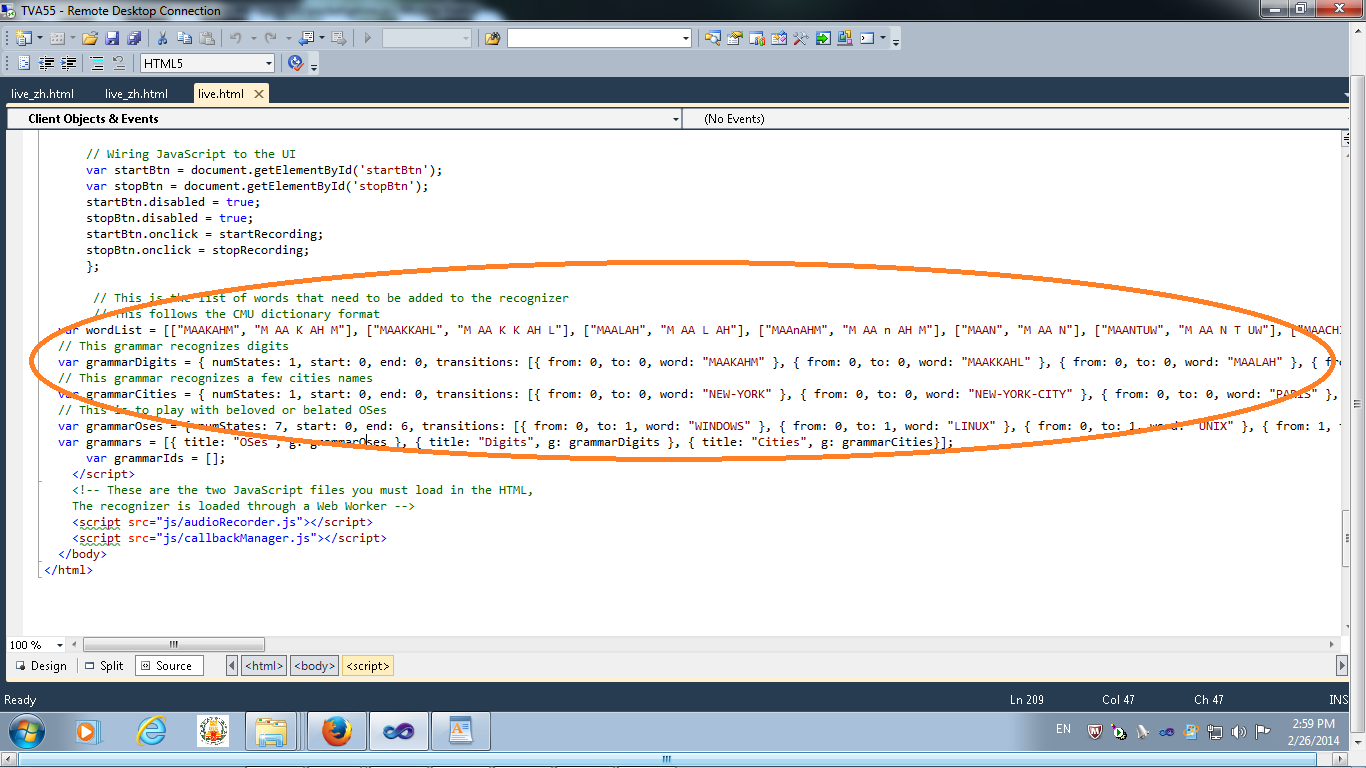
Task: Select the <script> tag navigator button
Action: pyautogui.click(x=367, y=666)
